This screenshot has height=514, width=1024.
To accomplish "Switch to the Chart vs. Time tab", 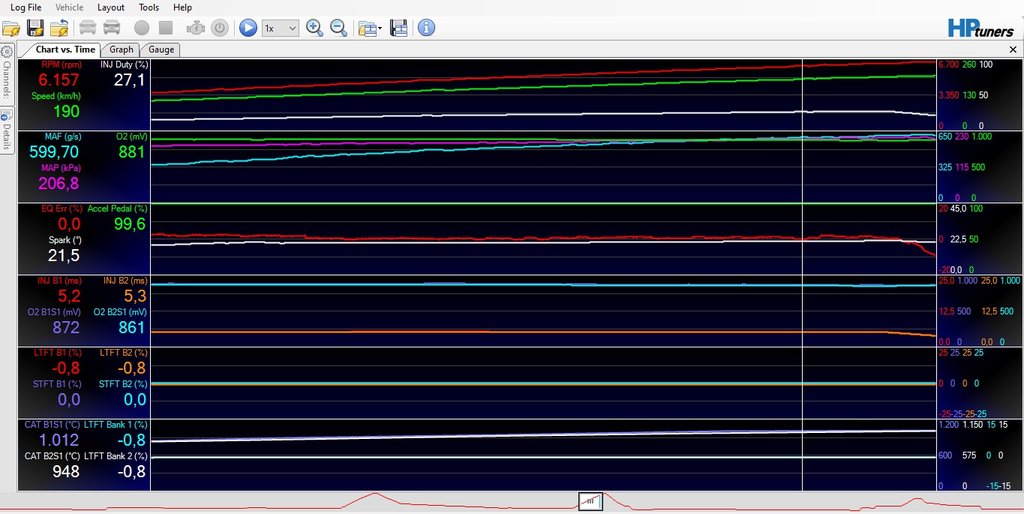I will click(x=65, y=50).
